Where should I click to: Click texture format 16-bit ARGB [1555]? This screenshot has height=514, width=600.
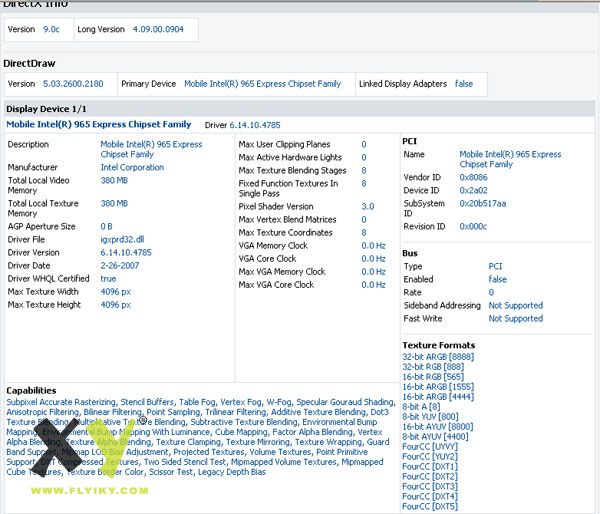pyautogui.click(x=438, y=387)
